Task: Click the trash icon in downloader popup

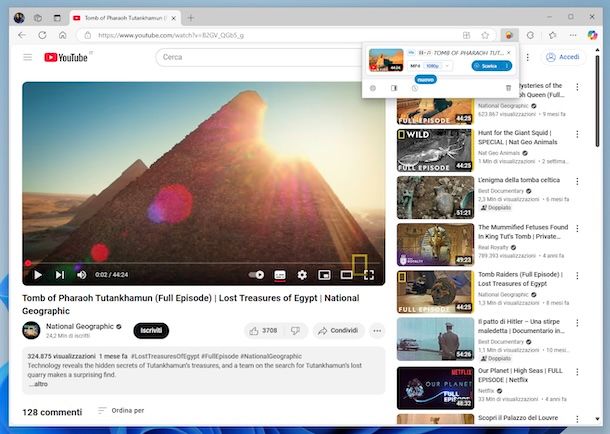Action: click(x=508, y=88)
